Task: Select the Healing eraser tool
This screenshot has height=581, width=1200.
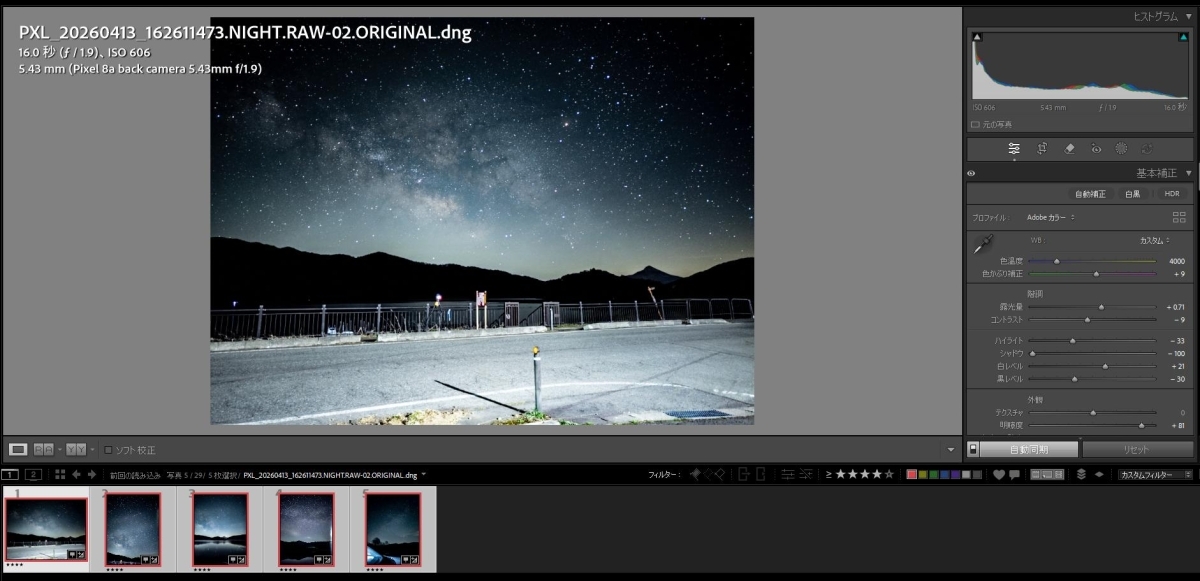Action: tap(1069, 148)
